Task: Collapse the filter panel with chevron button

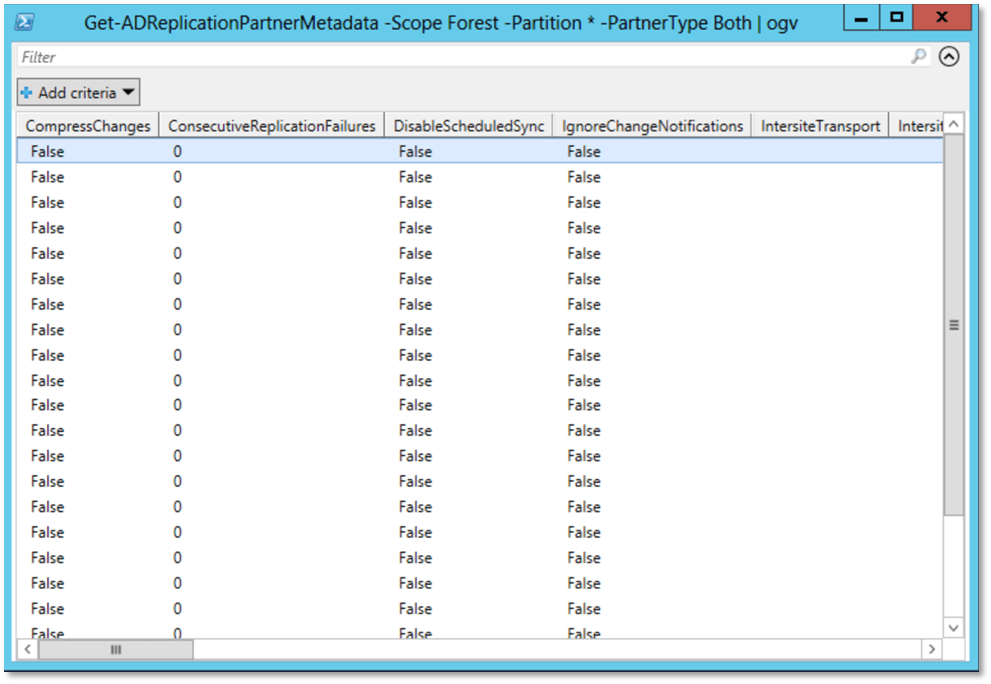Action: tap(949, 57)
